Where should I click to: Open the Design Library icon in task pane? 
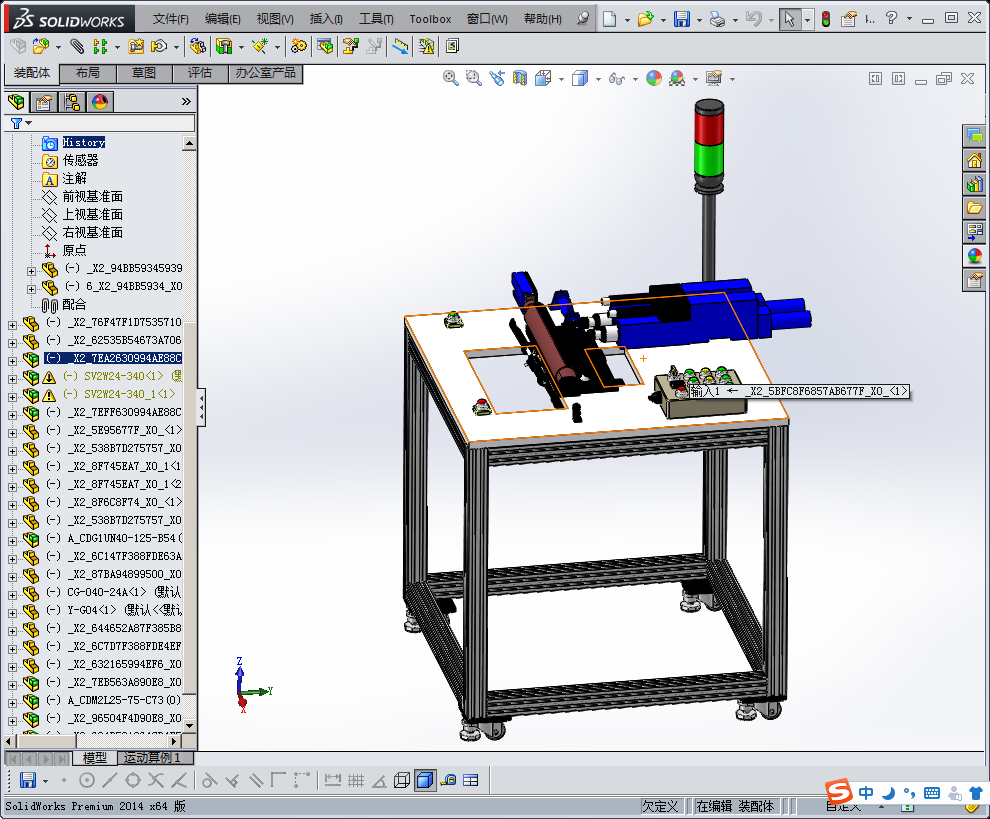tap(975, 184)
